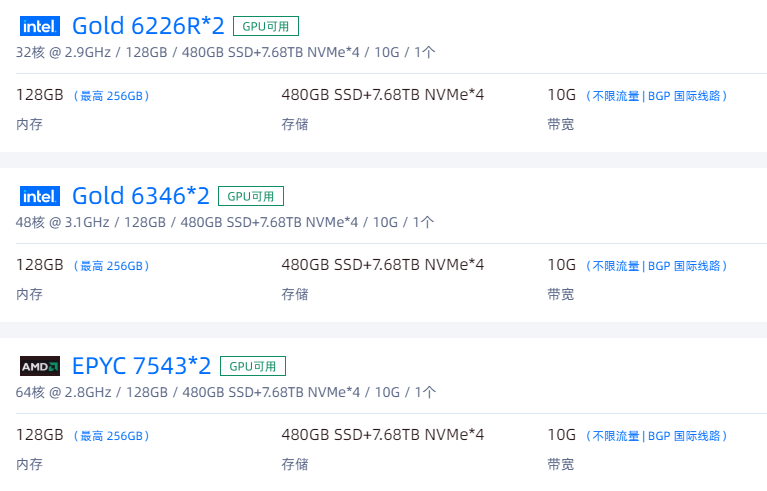This screenshot has width=767, height=491.
Task: Select the 48核 @ 3.1GHz spec summary line
Action: pos(225,222)
